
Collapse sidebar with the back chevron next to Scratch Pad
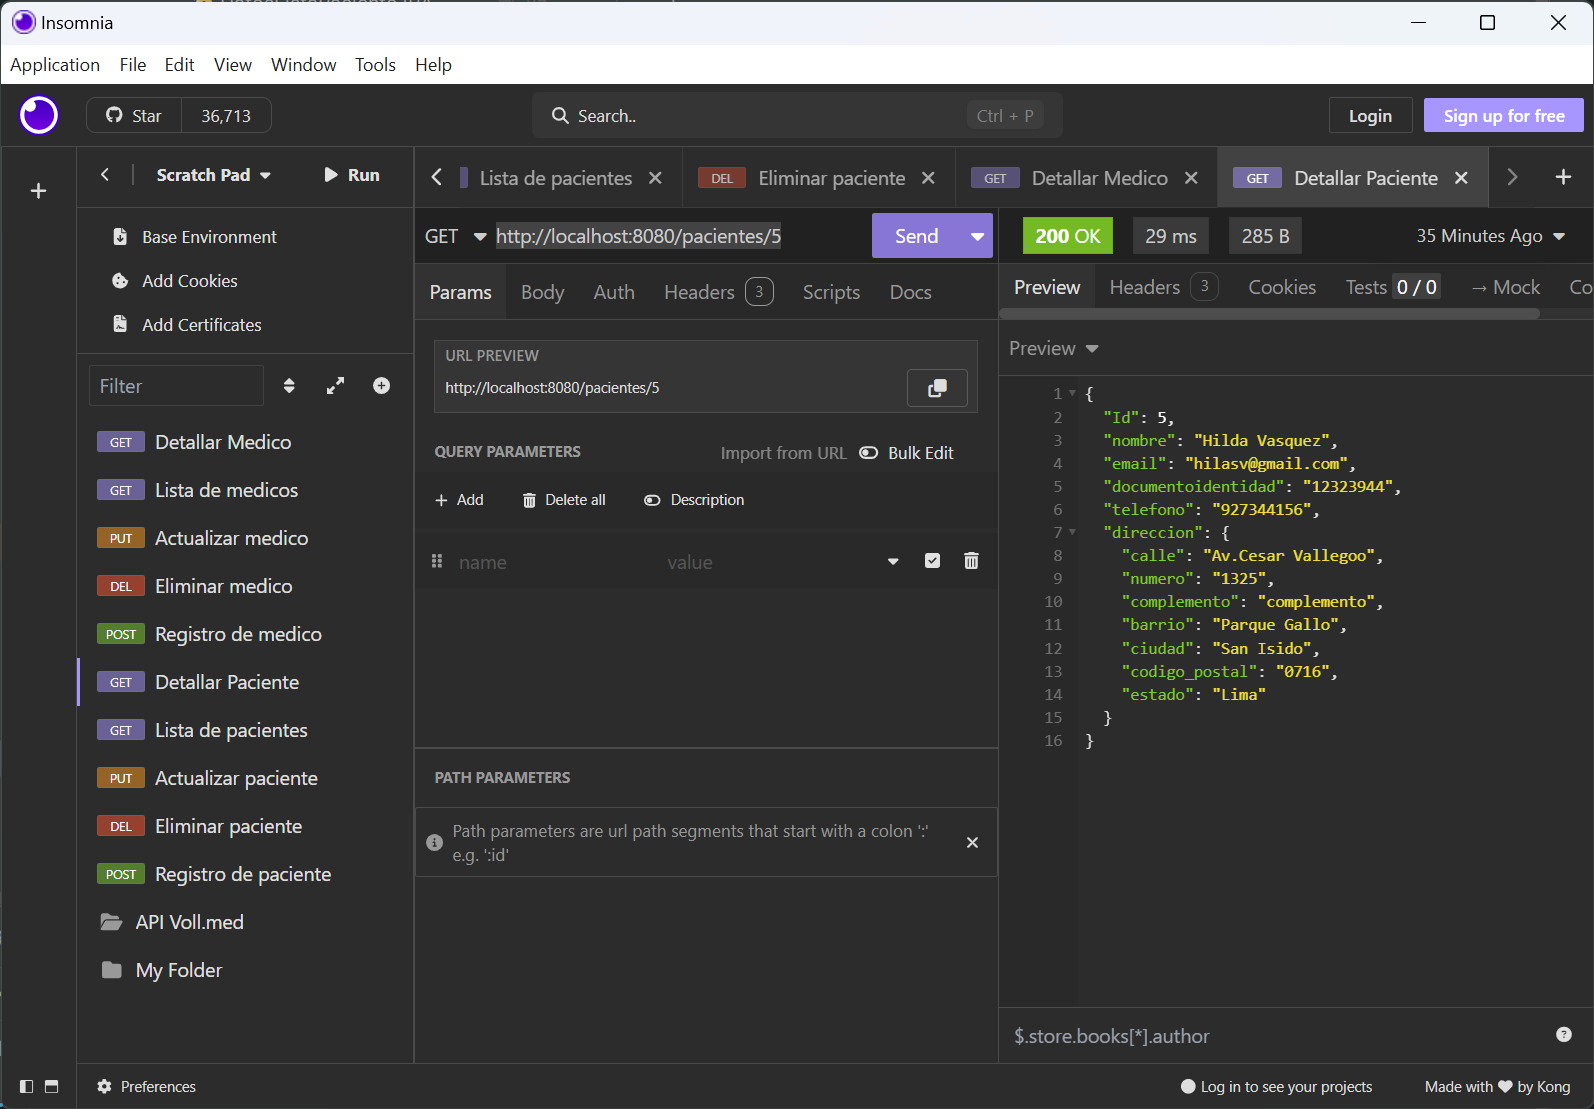pyautogui.click(x=105, y=175)
